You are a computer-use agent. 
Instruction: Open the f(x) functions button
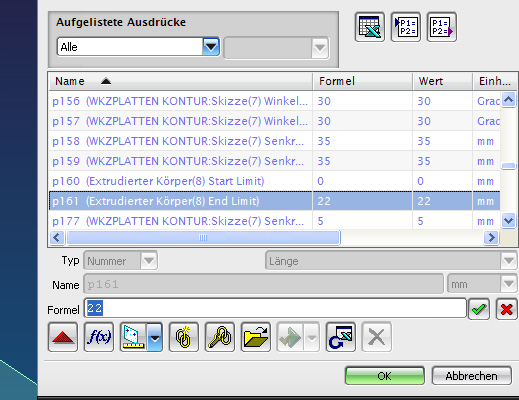point(99,337)
